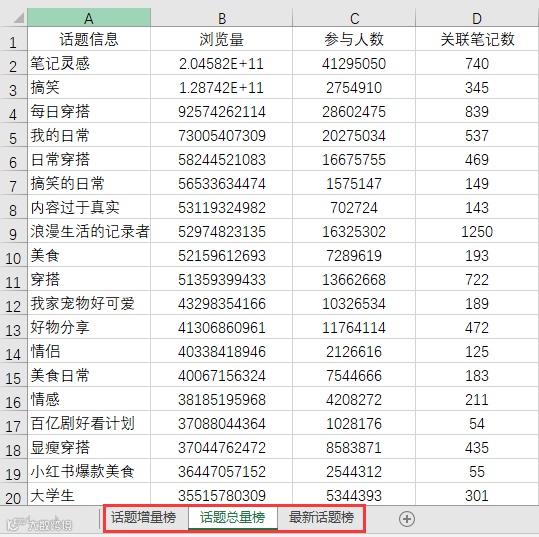Viewport: 539px width, 537px height.
Task: Click the value 56533634474
Action: [x=222, y=184]
